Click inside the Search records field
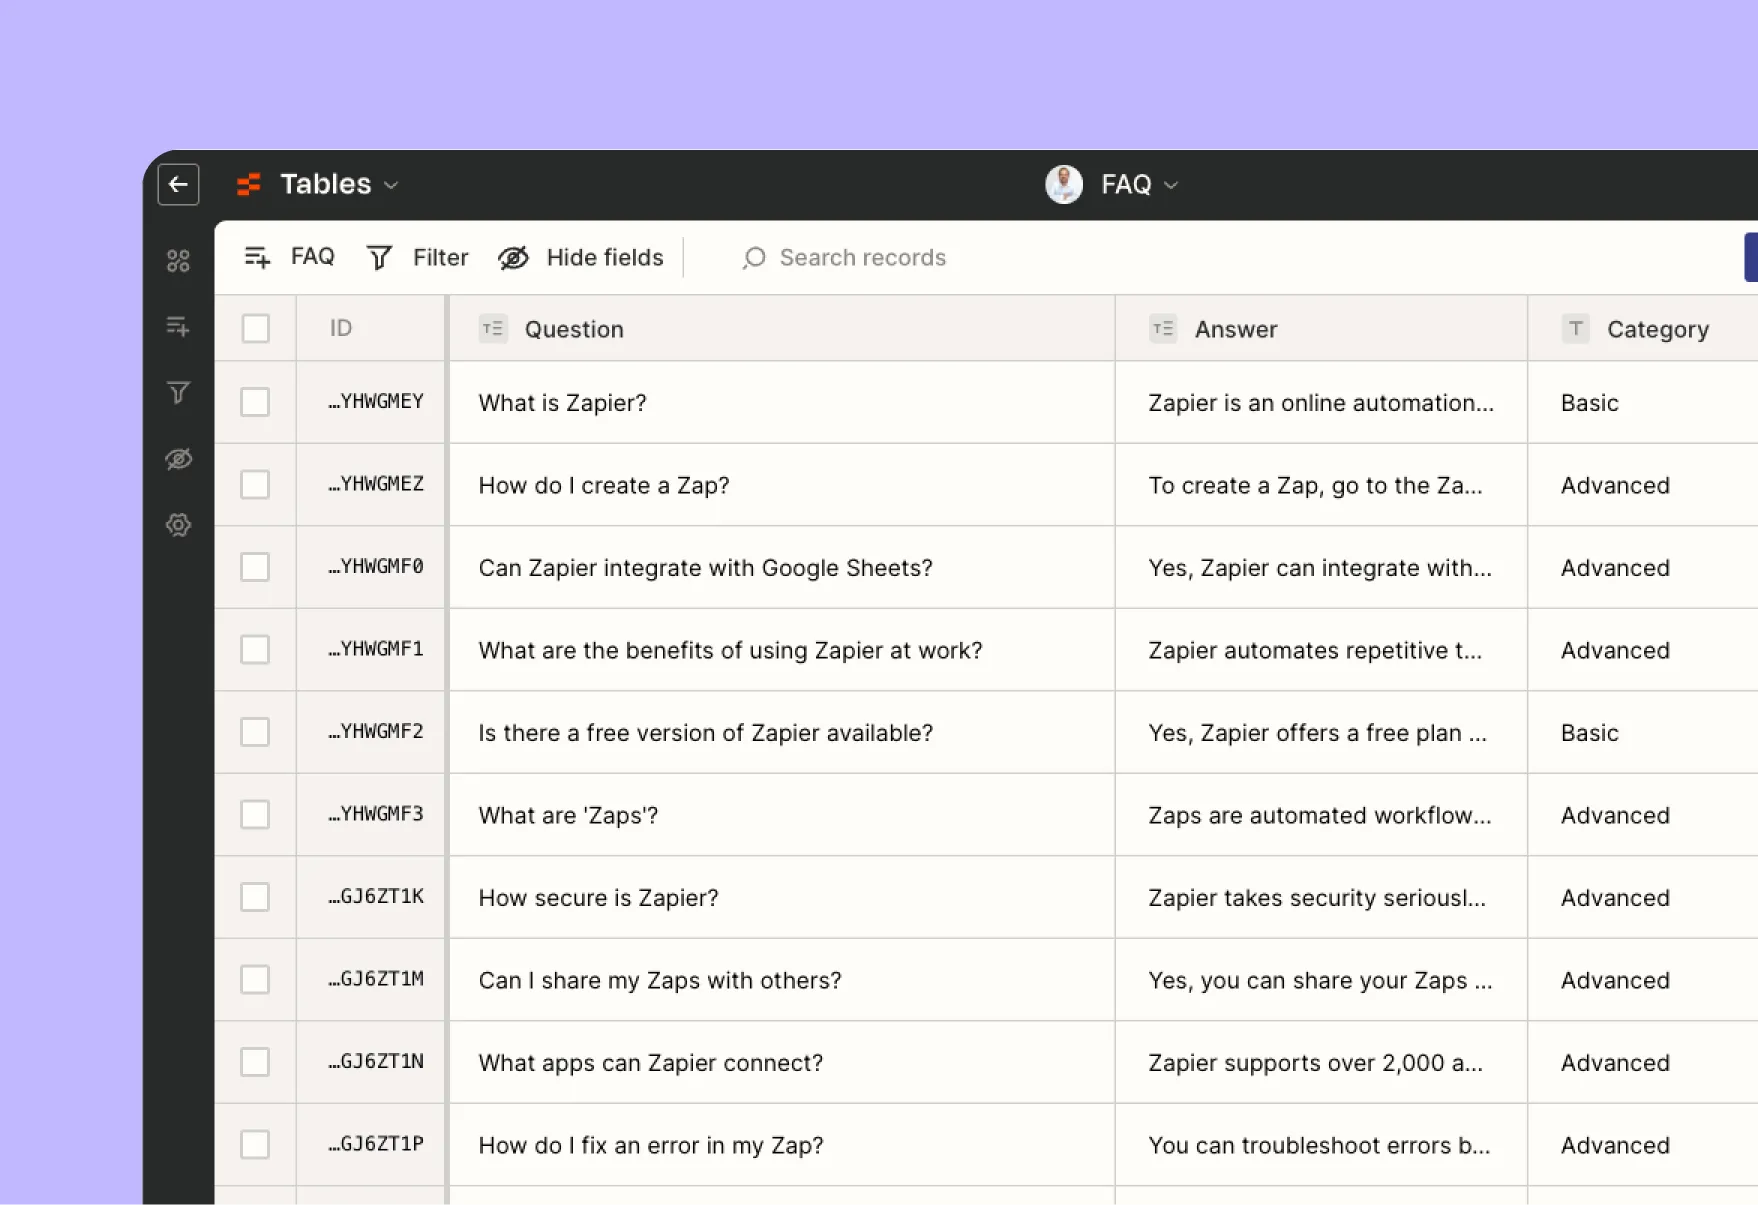The image size is (1758, 1205). (862, 257)
